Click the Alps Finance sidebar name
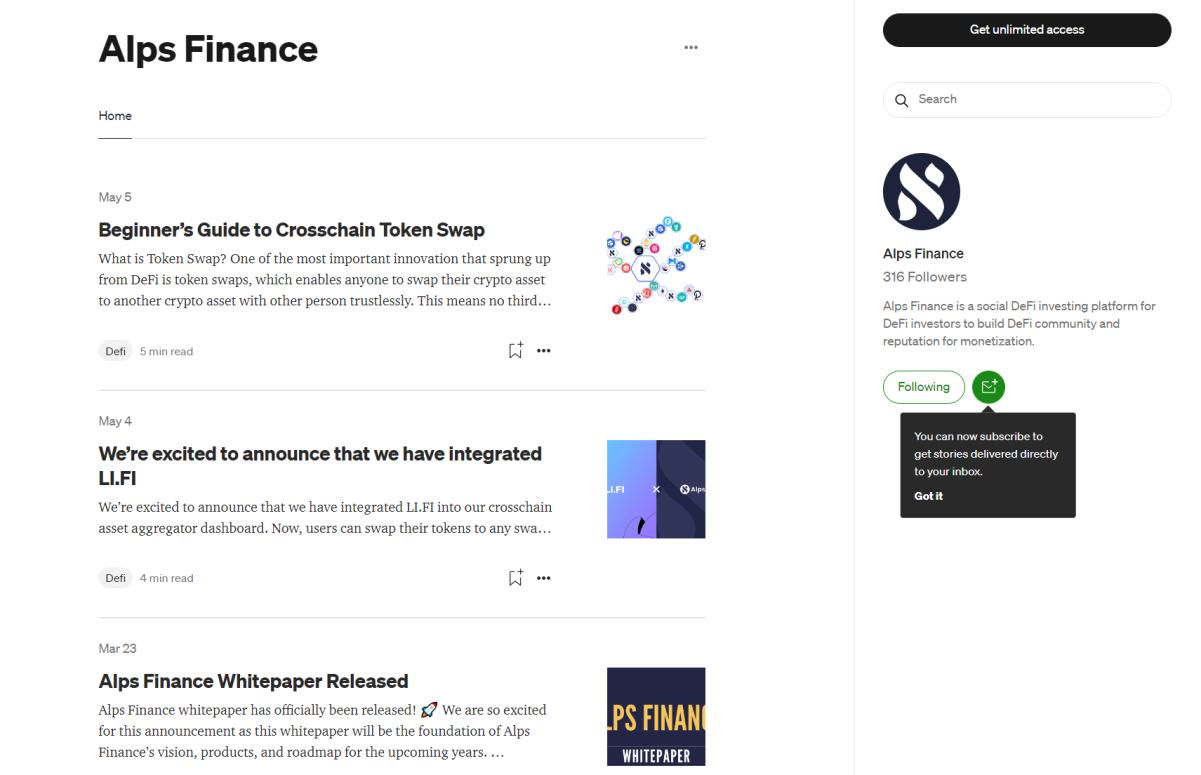The image size is (1201, 775). [923, 254]
